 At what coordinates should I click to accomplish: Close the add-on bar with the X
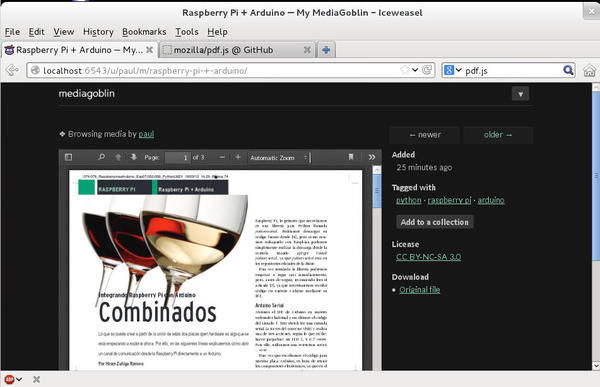[36, 379]
